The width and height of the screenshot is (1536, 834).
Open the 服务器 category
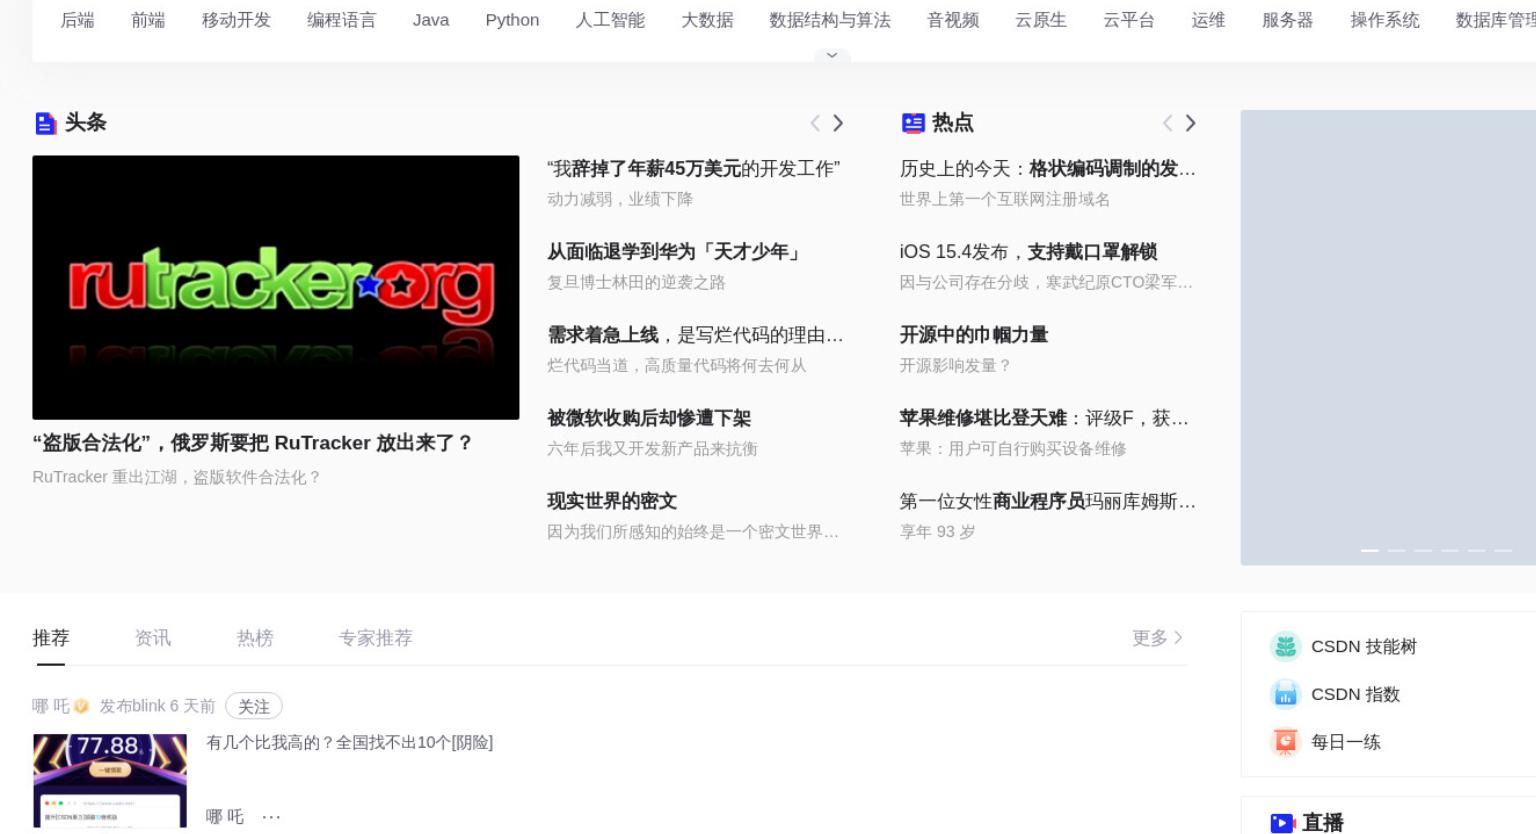[x=1287, y=20]
